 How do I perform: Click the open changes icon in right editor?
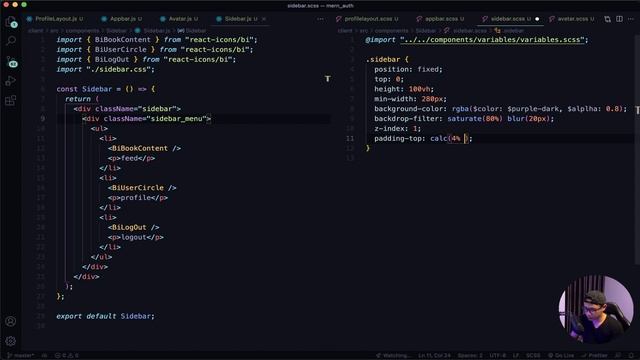click(607, 19)
